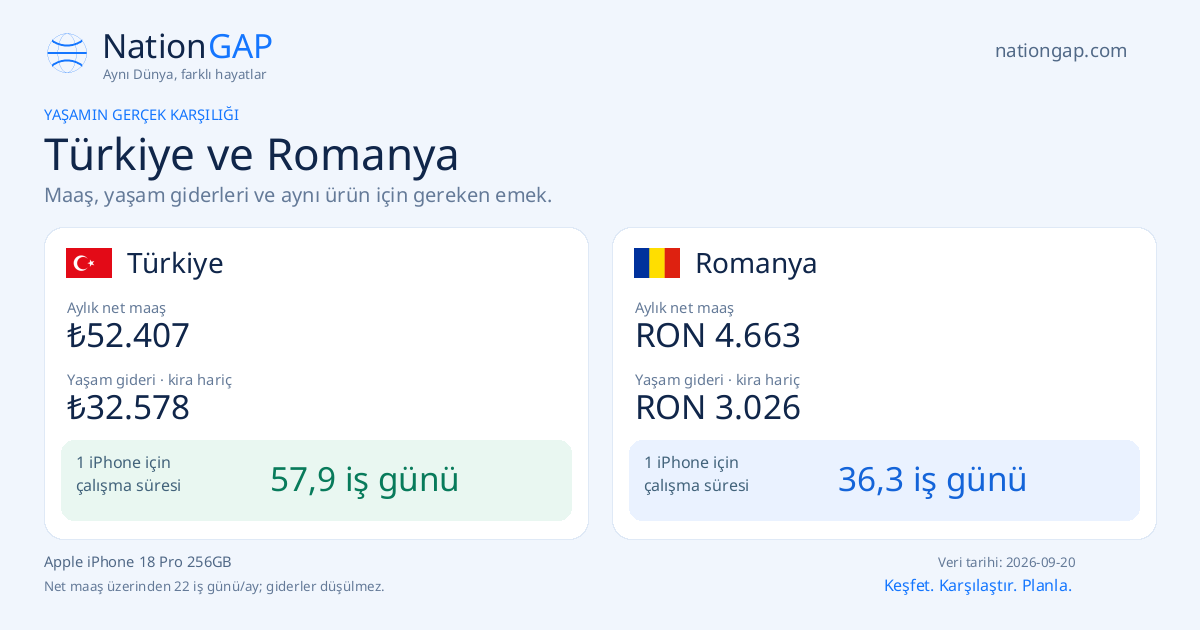The image size is (1200, 630).
Task: Click the '36,3 iş günü' value
Action: pyautogui.click(x=933, y=480)
